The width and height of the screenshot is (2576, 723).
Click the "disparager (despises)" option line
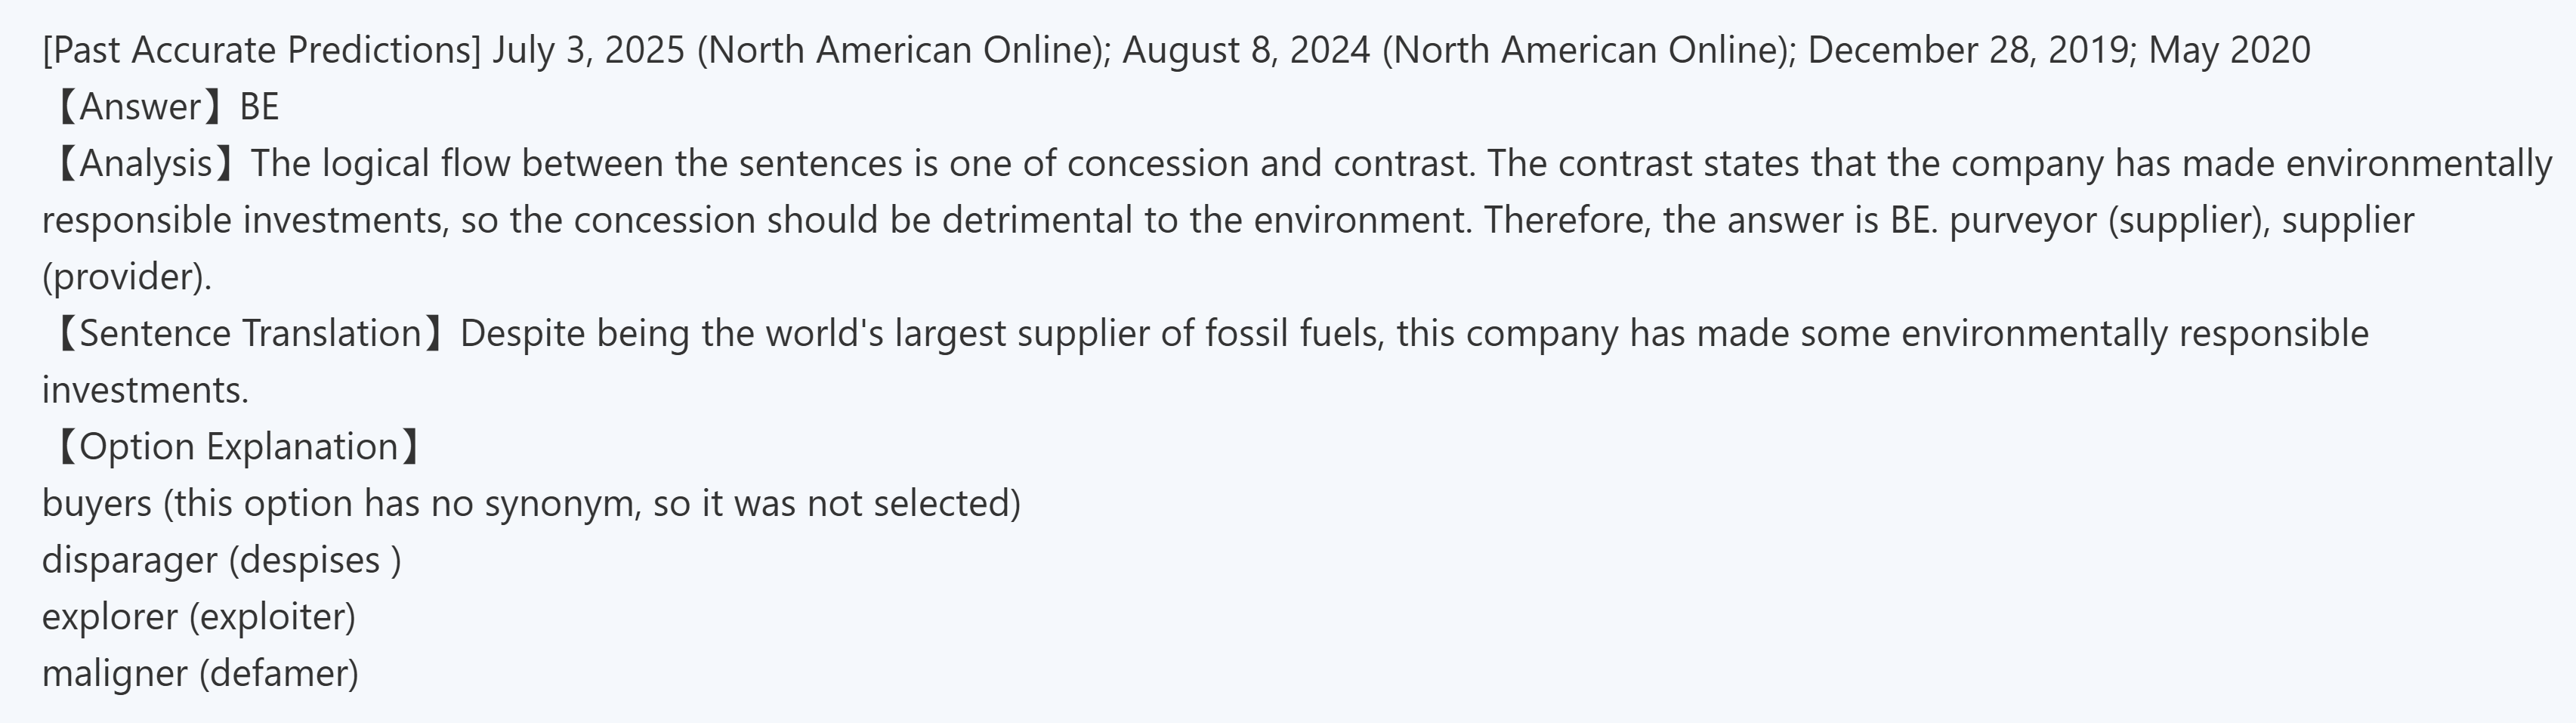[221, 560]
